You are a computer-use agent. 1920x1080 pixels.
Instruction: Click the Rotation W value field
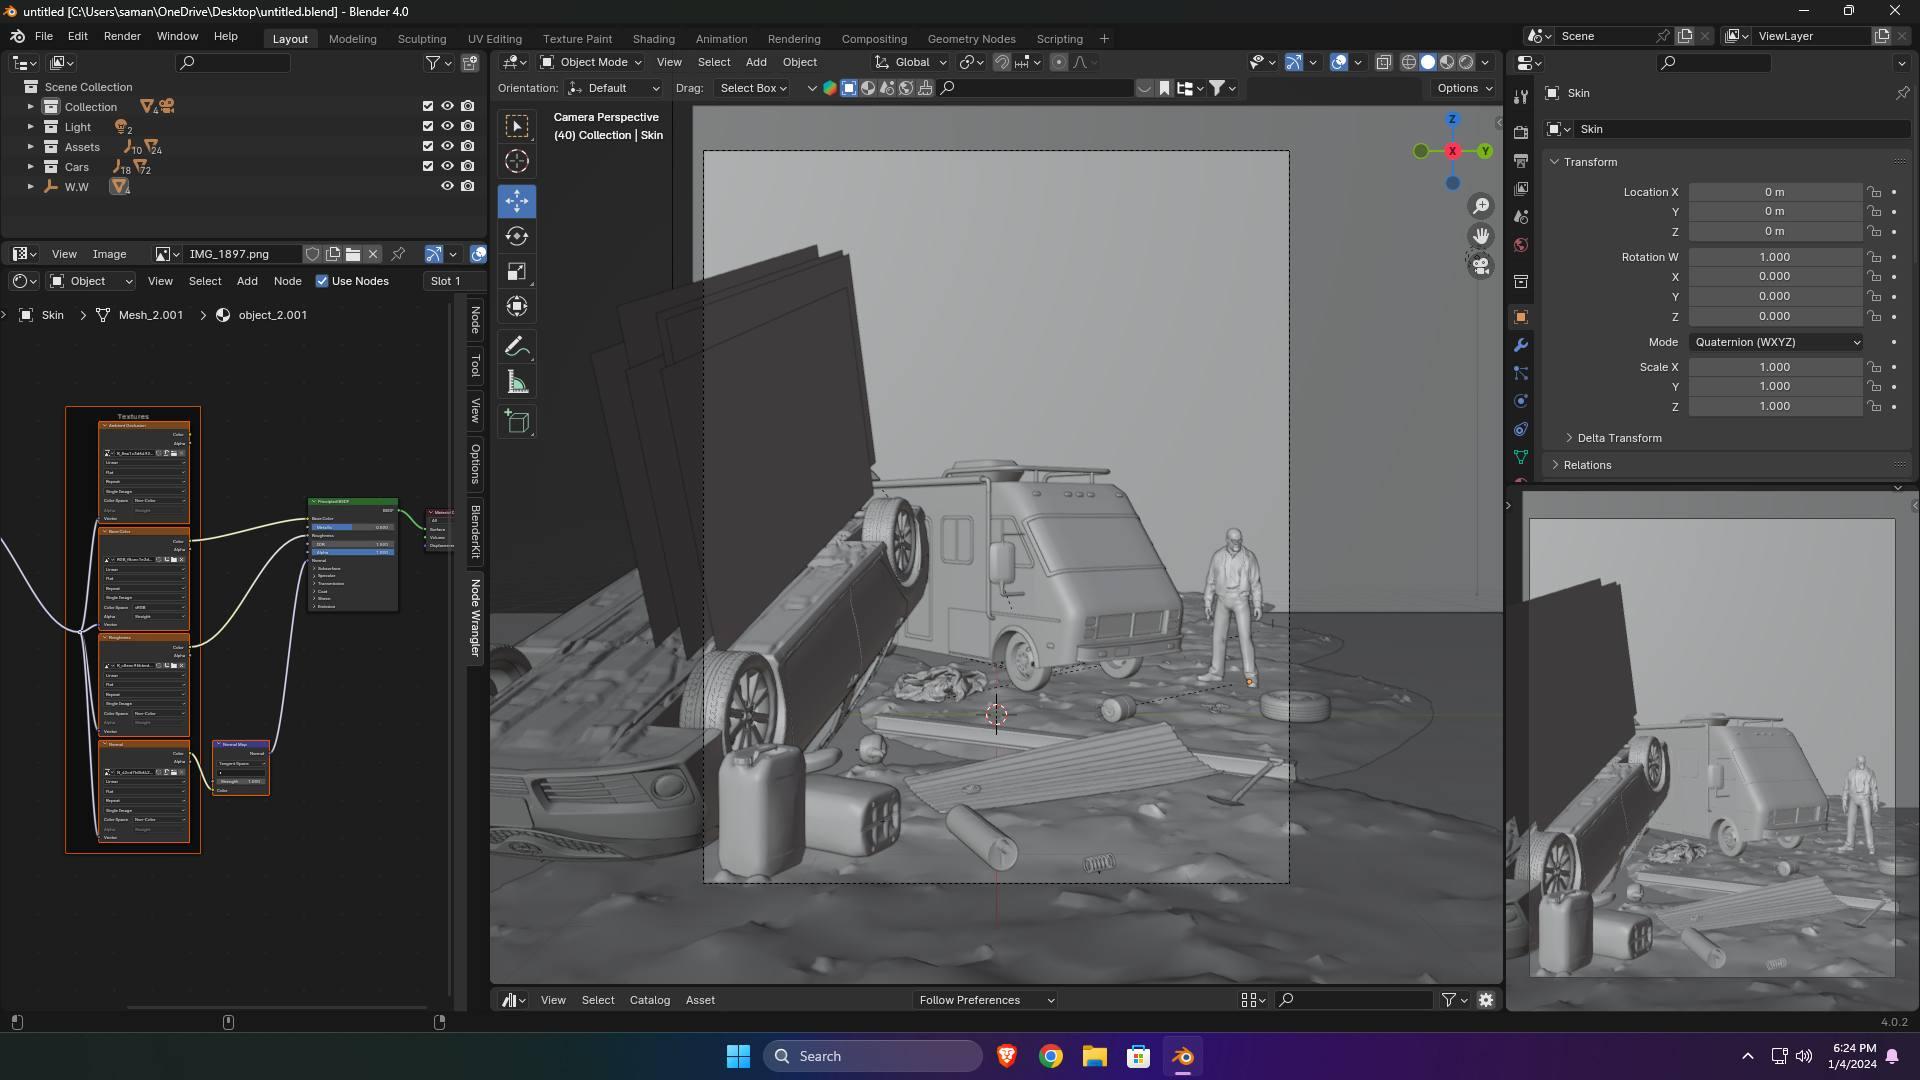(x=1775, y=257)
